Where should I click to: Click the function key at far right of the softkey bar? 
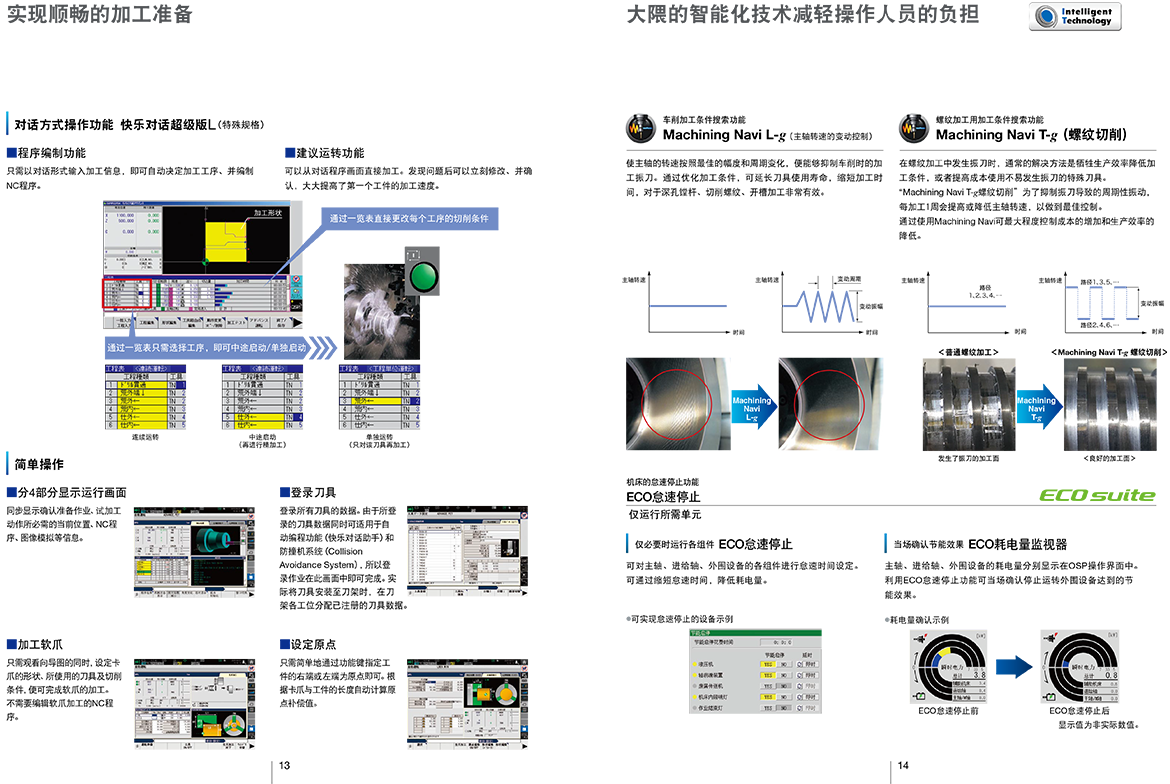pos(299,323)
